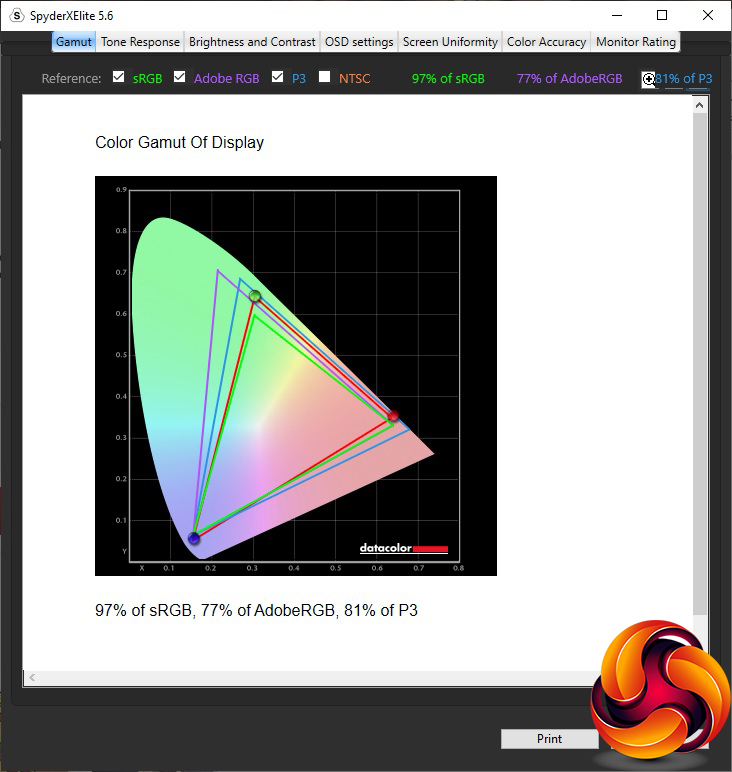The width and height of the screenshot is (732, 772).
Task: Switch to the Gamut tab
Action: coord(73,42)
